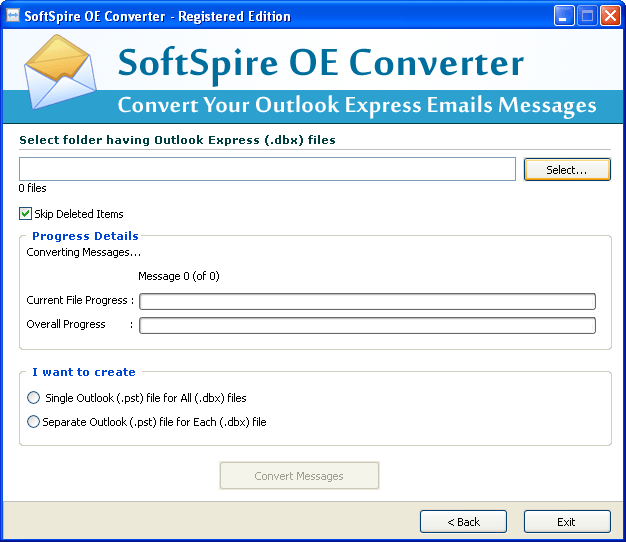Click the 'Message 0 (of 0)' status text
This screenshot has width=626, height=542.
tap(178, 276)
